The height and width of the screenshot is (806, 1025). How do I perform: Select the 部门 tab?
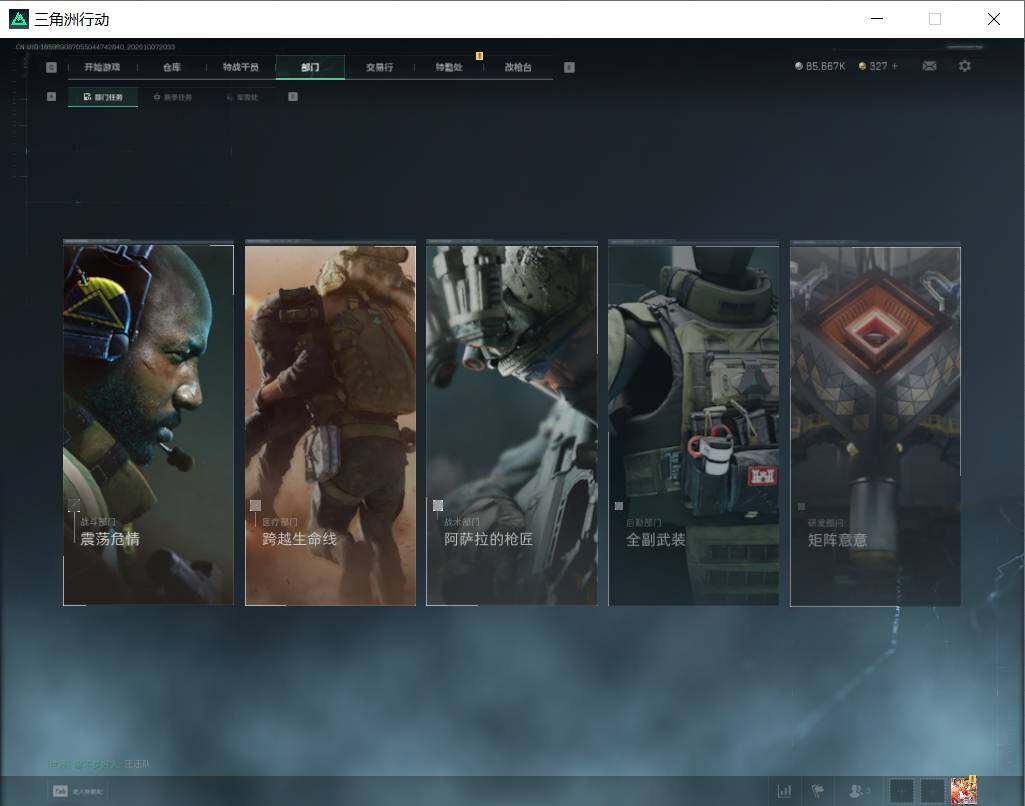pos(310,67)
